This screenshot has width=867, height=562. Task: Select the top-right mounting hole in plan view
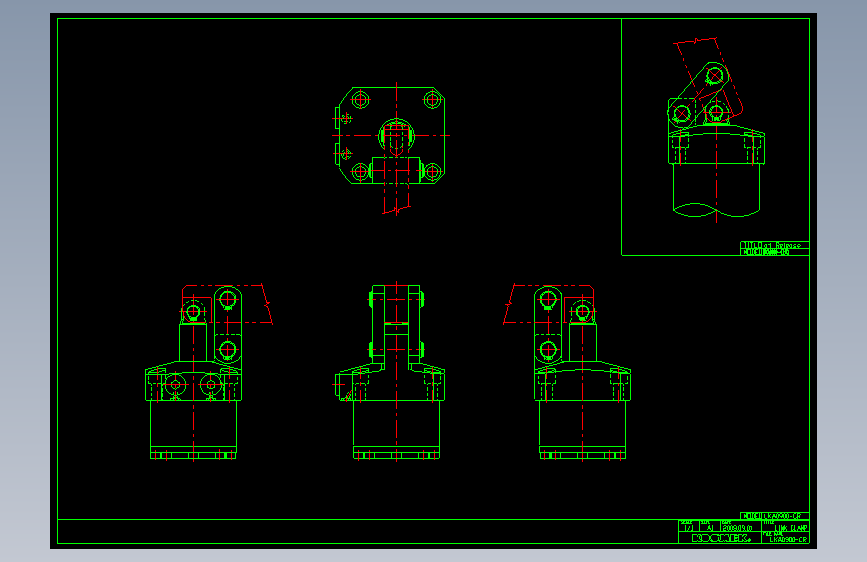click(432, 100)
